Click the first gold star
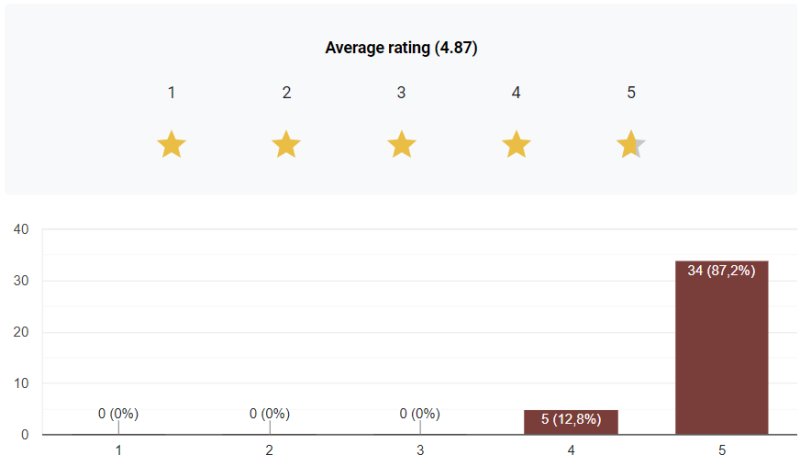The width and height of the screenshot is (800, 466). pos(172,145)
